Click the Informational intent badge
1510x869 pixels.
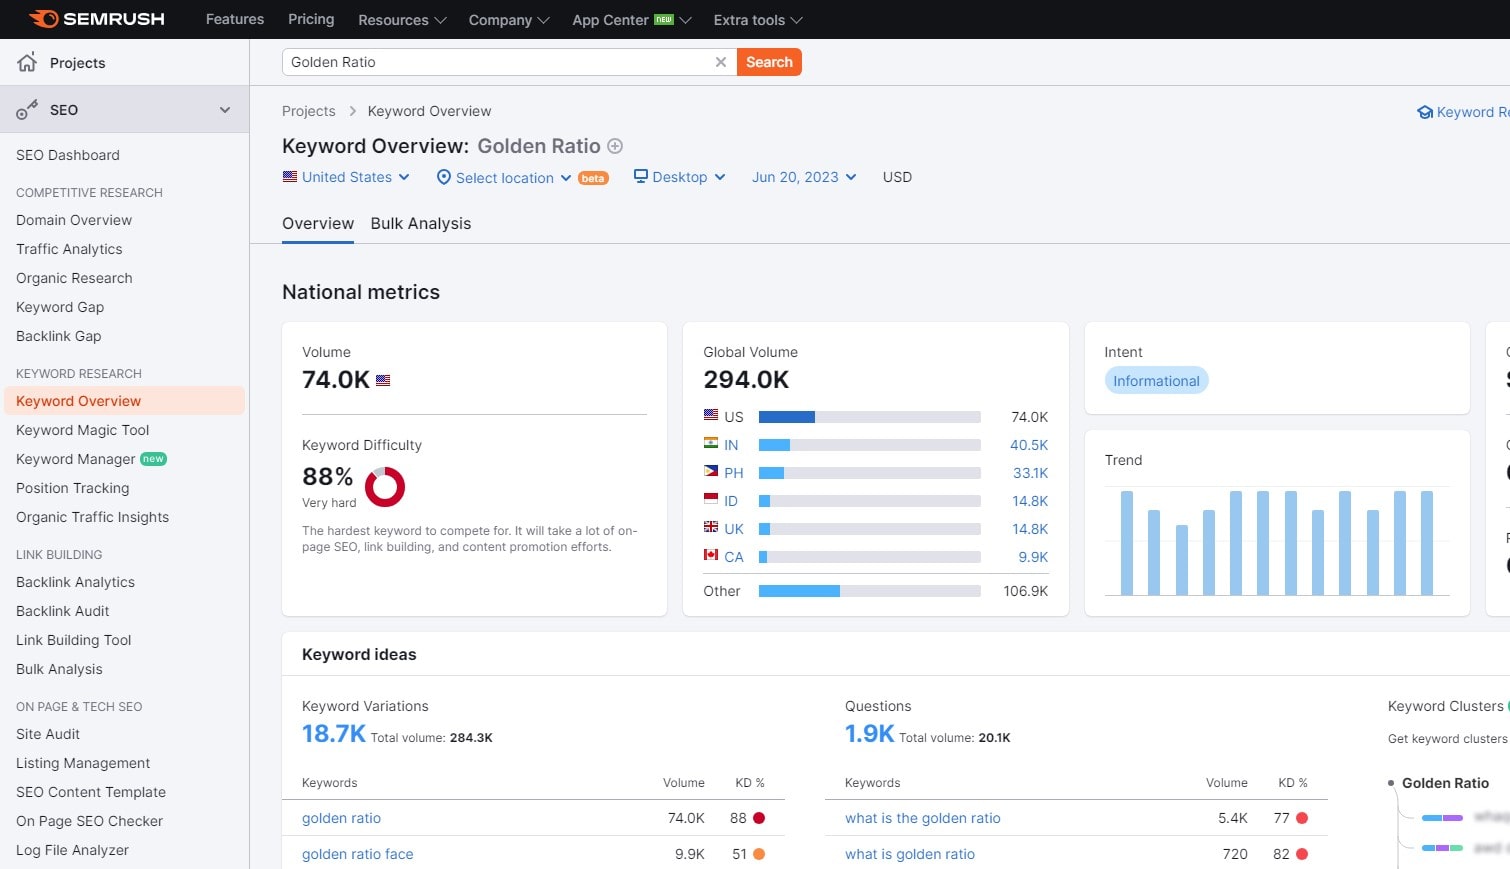point(1157,381)
